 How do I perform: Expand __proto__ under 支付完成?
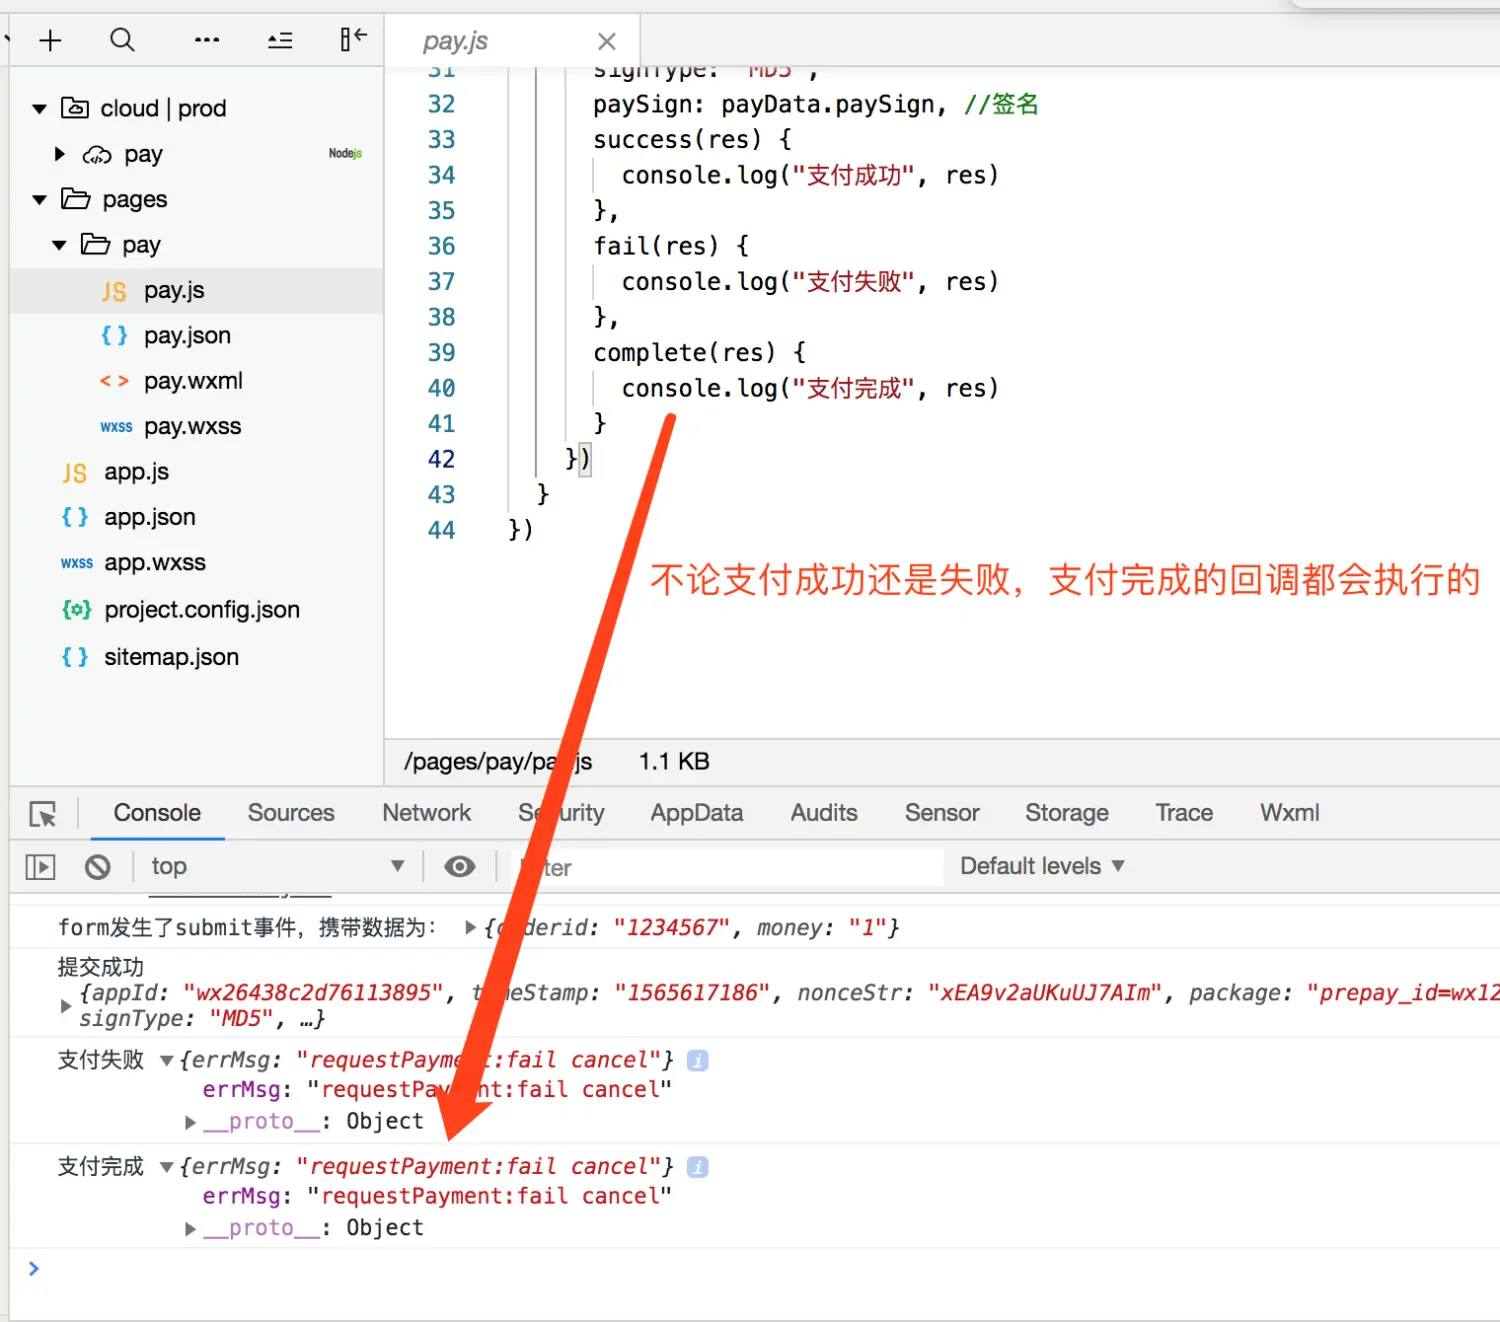[190, 1229]
